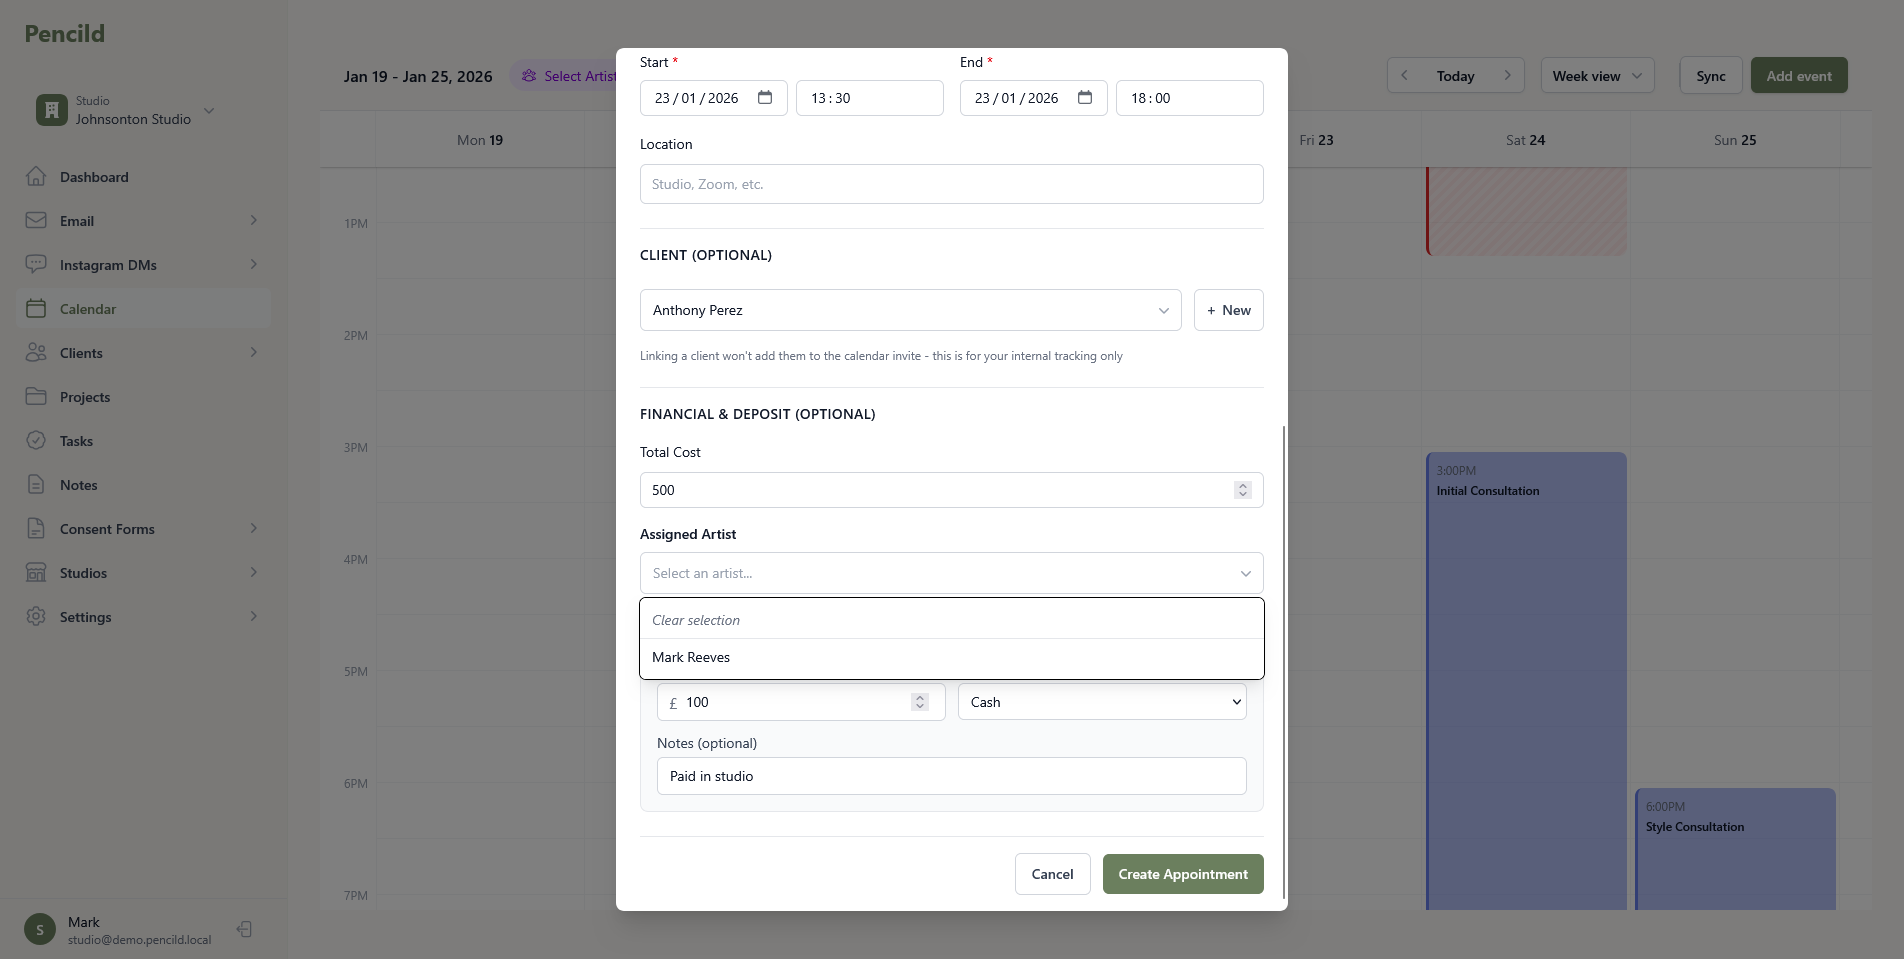Viewport: 1904px width, 959px height.
Task: Open the Clients sidebar icon
Action: [x=36, y=352]
